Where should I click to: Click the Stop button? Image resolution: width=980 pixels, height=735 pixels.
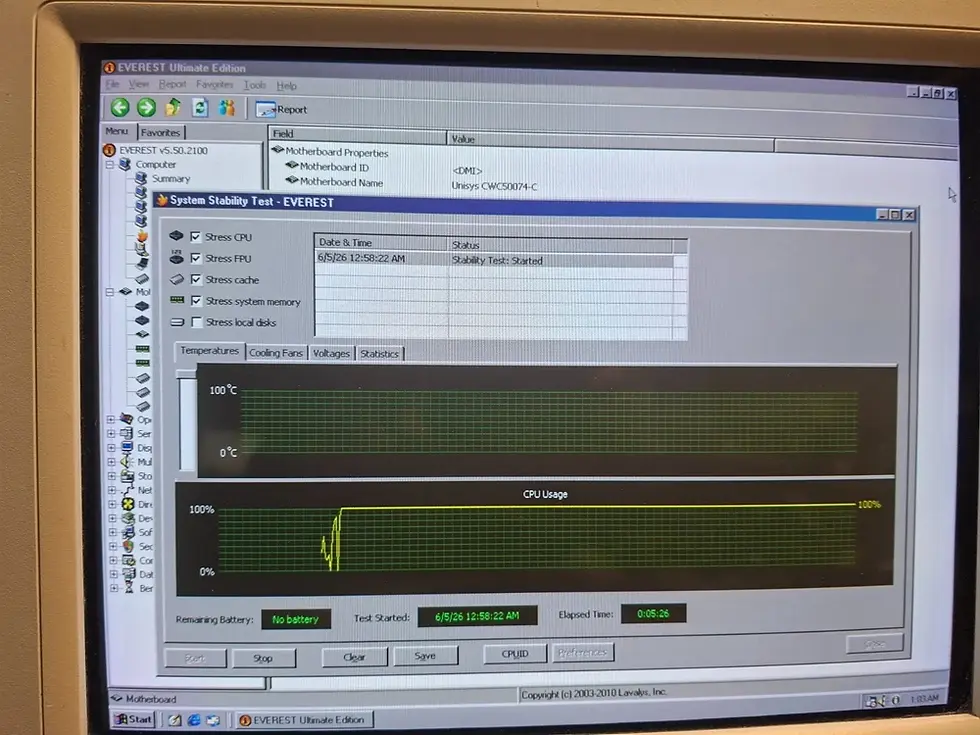click(x=263, y=658)
